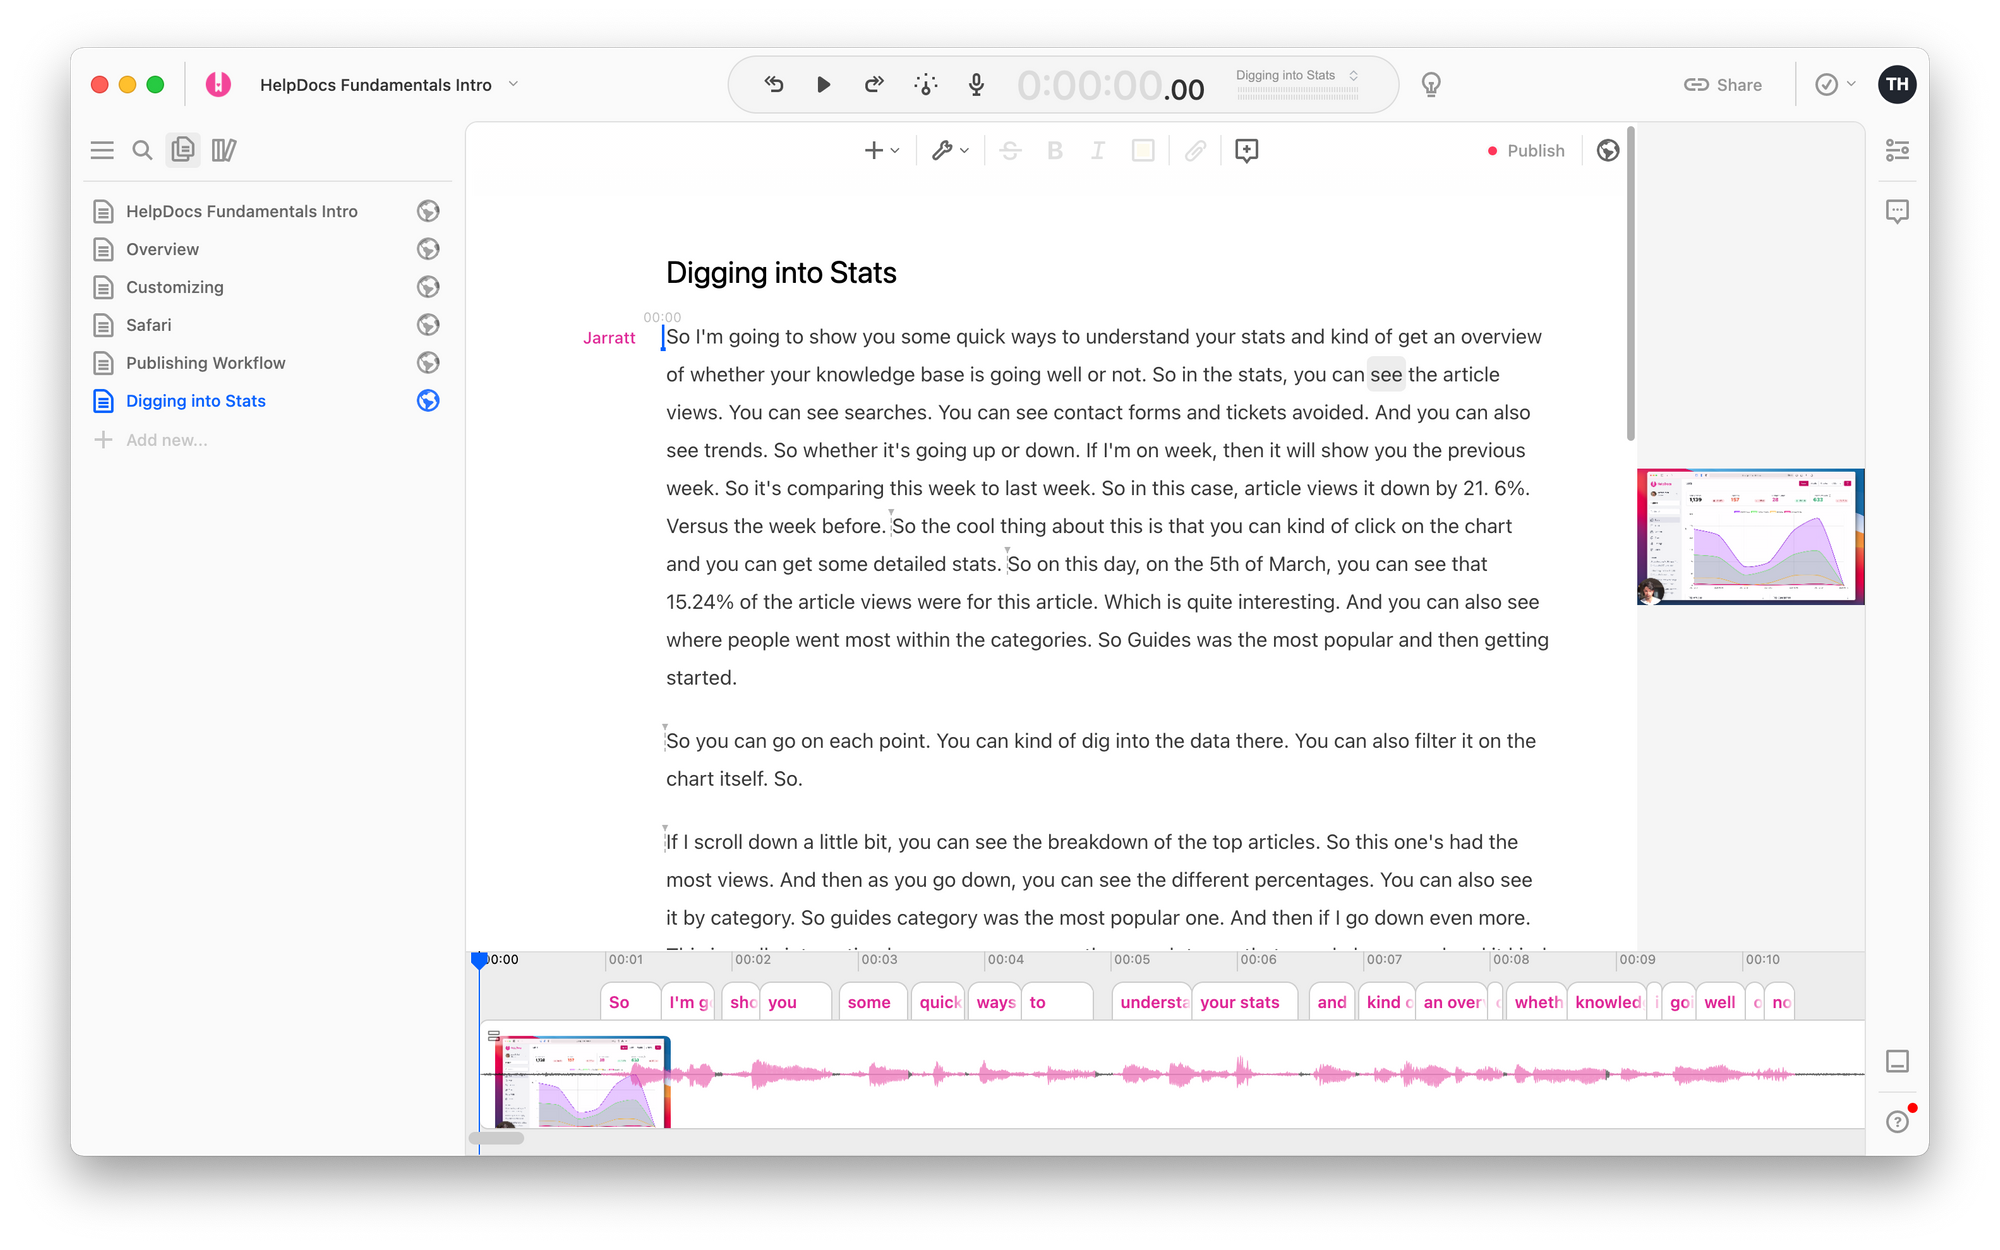Click the record microphone icon
2000x1250 pixels.
coord(976,85)
